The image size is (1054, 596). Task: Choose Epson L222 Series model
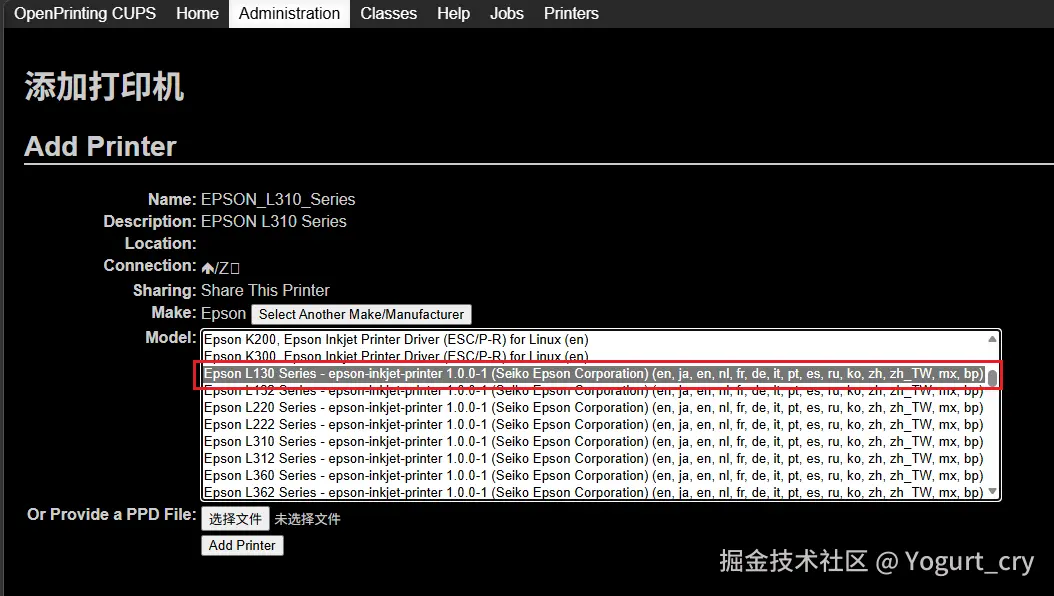594,425
